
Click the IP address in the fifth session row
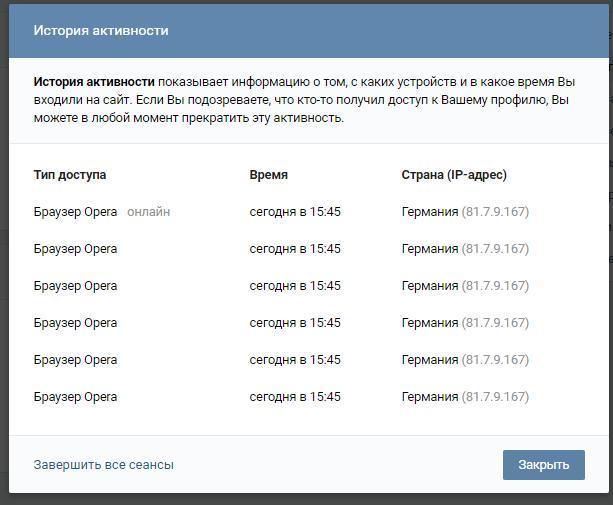coord(495,360)
